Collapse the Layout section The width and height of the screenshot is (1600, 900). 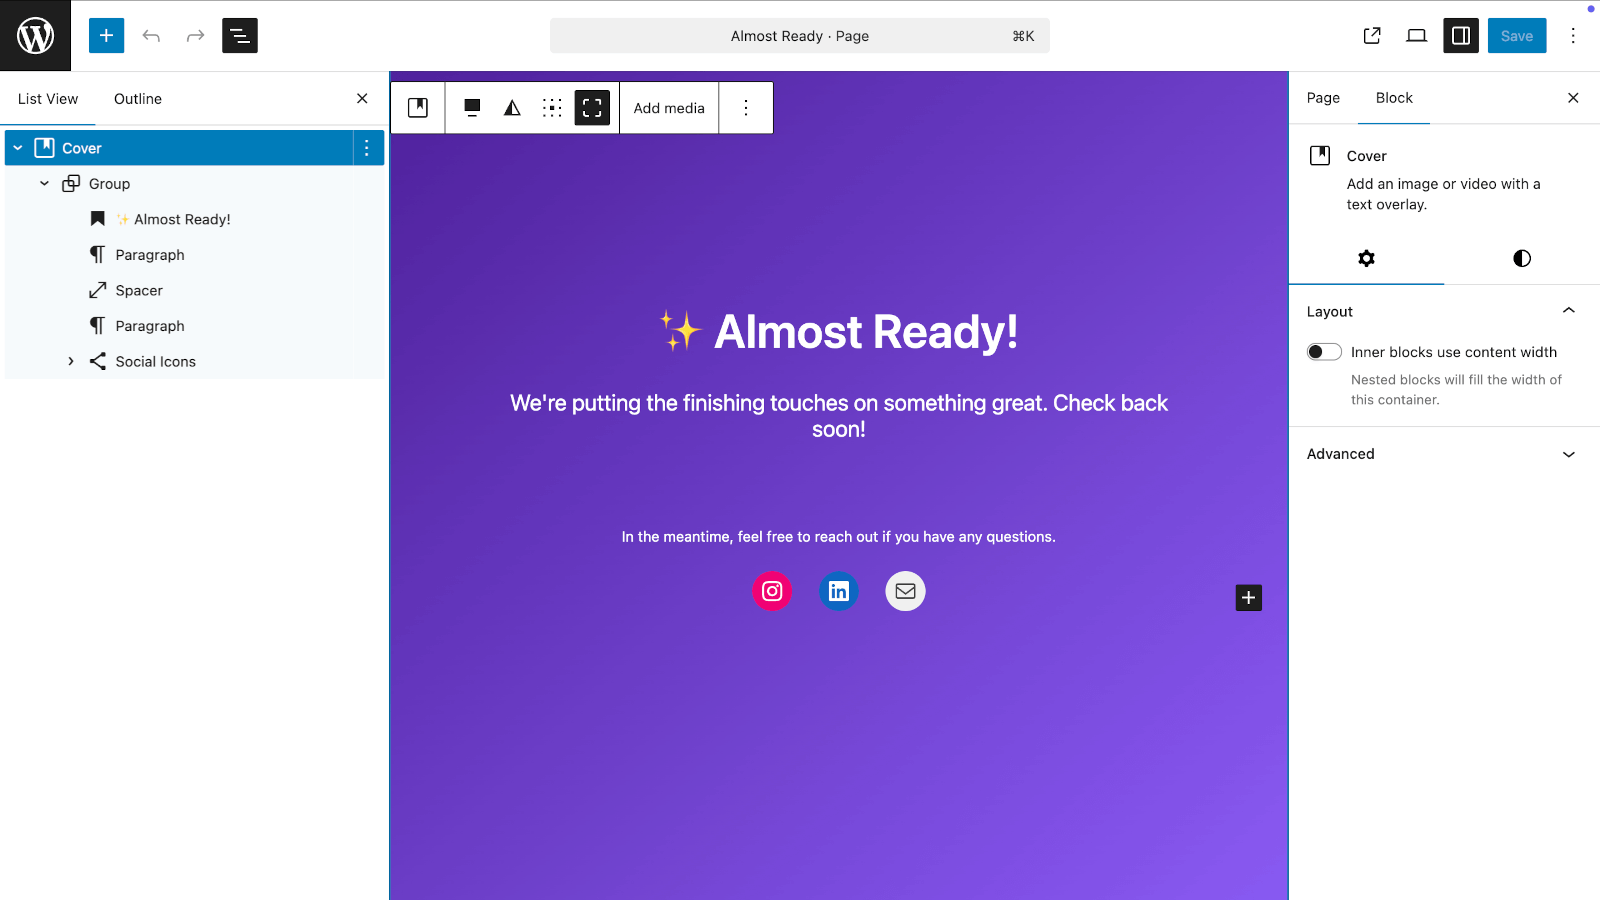pyautogui.click(x=1567, y=311)
